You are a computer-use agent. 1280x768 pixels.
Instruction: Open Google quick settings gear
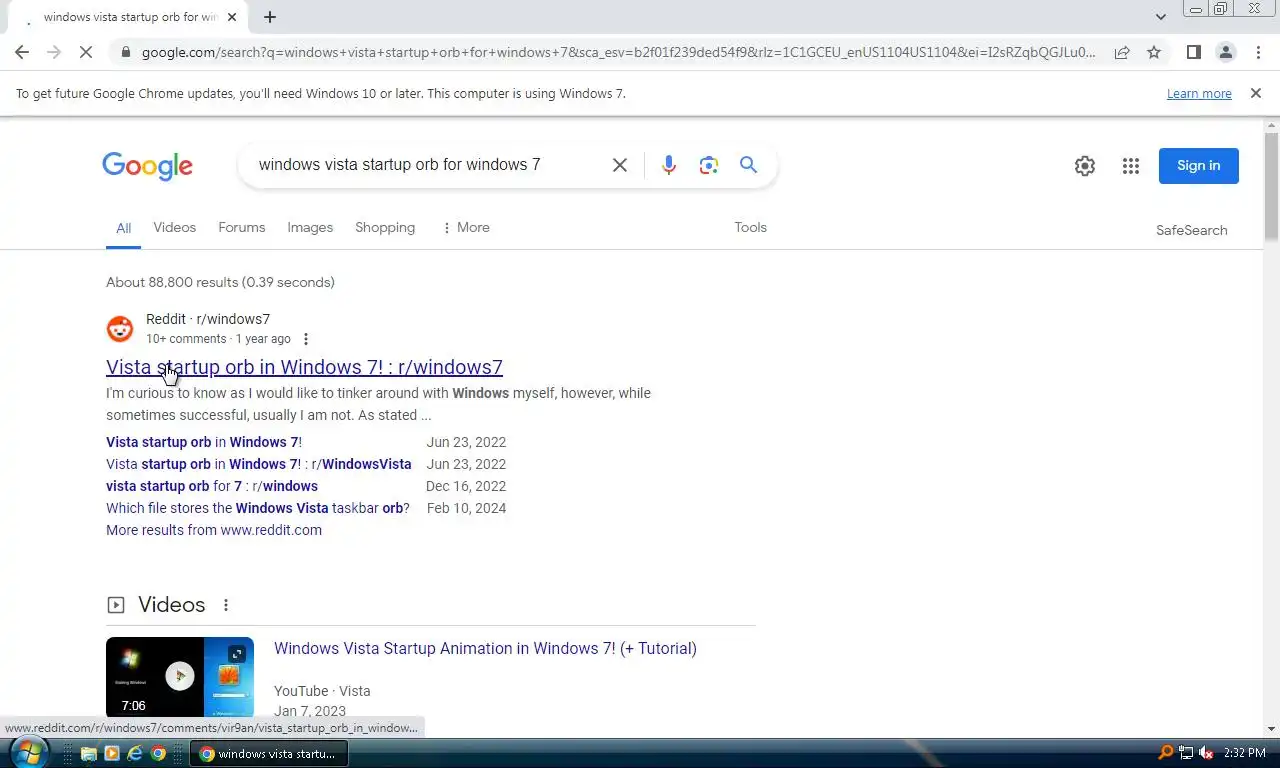pyautogui.click(x=1085, y=166)
